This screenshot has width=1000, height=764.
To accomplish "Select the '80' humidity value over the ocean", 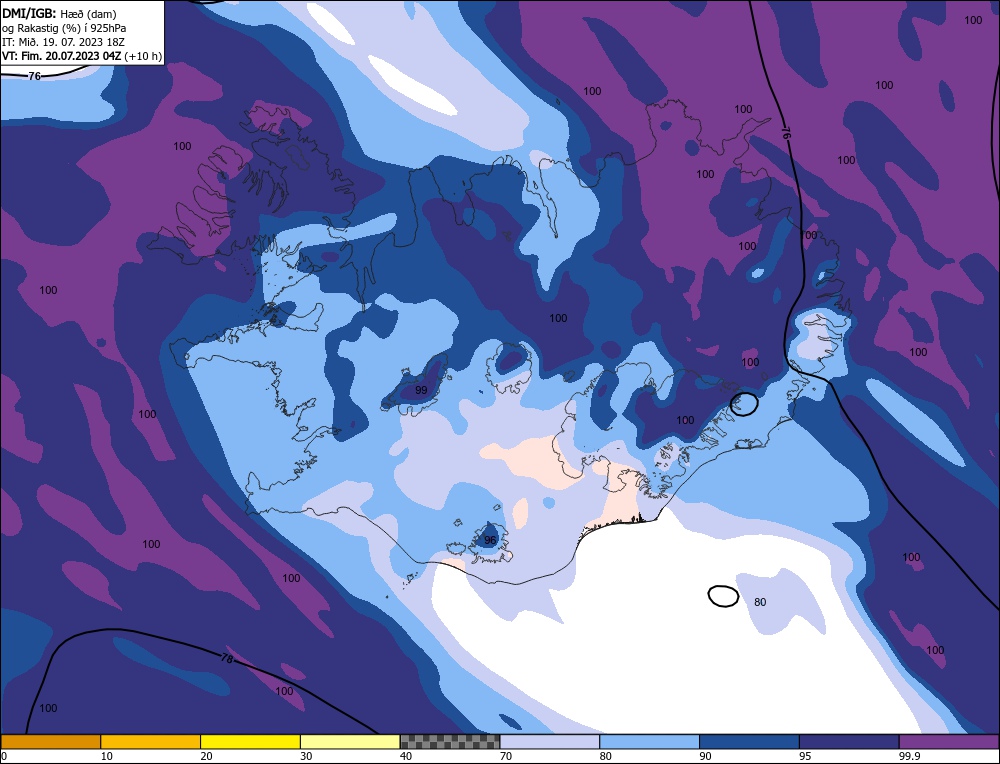I will 760,602.
